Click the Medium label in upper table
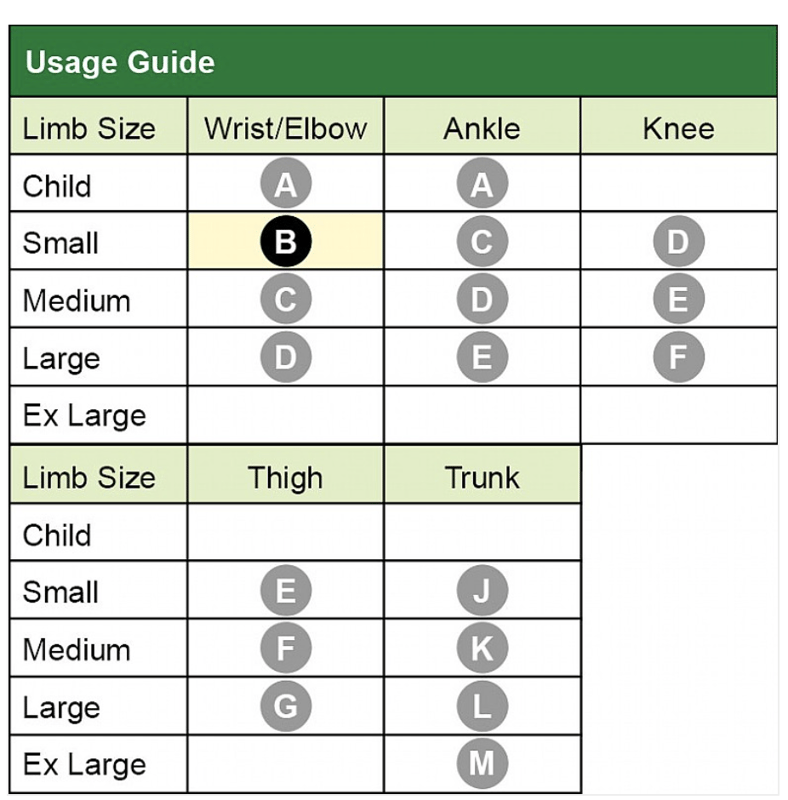The image size is (788, 800). [76, 300]
